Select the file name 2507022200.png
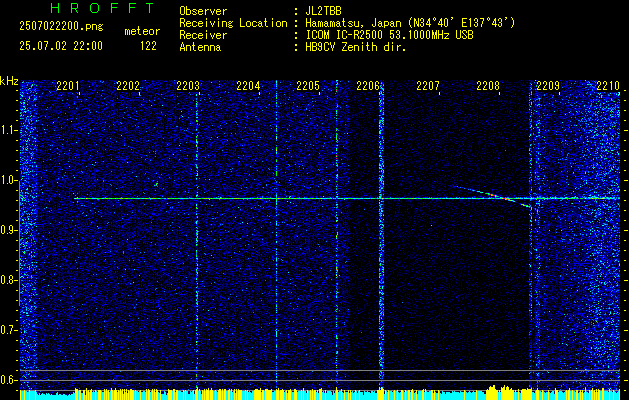 [x=61, y=27]
